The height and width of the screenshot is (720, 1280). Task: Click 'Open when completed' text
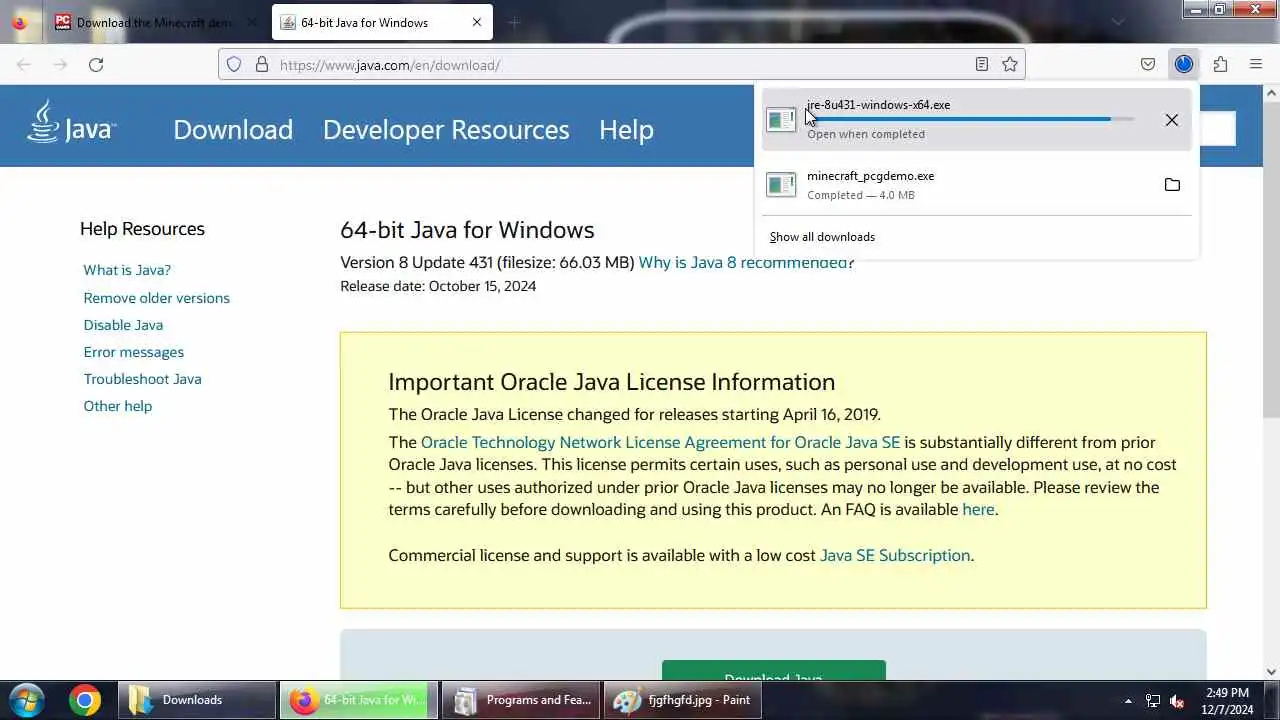coord(866,134)
